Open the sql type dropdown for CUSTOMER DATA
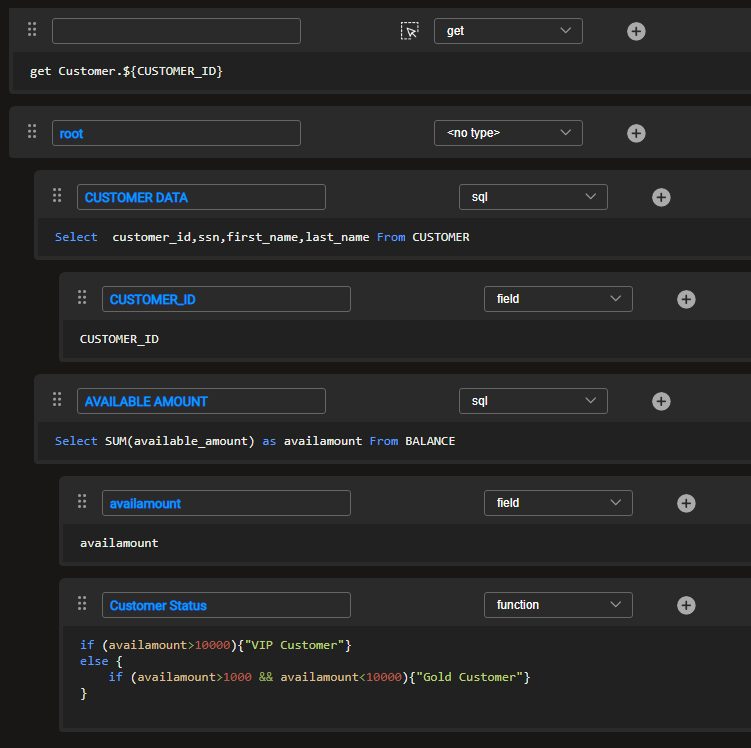The image size is (751, 748). [x=533, y=197]
